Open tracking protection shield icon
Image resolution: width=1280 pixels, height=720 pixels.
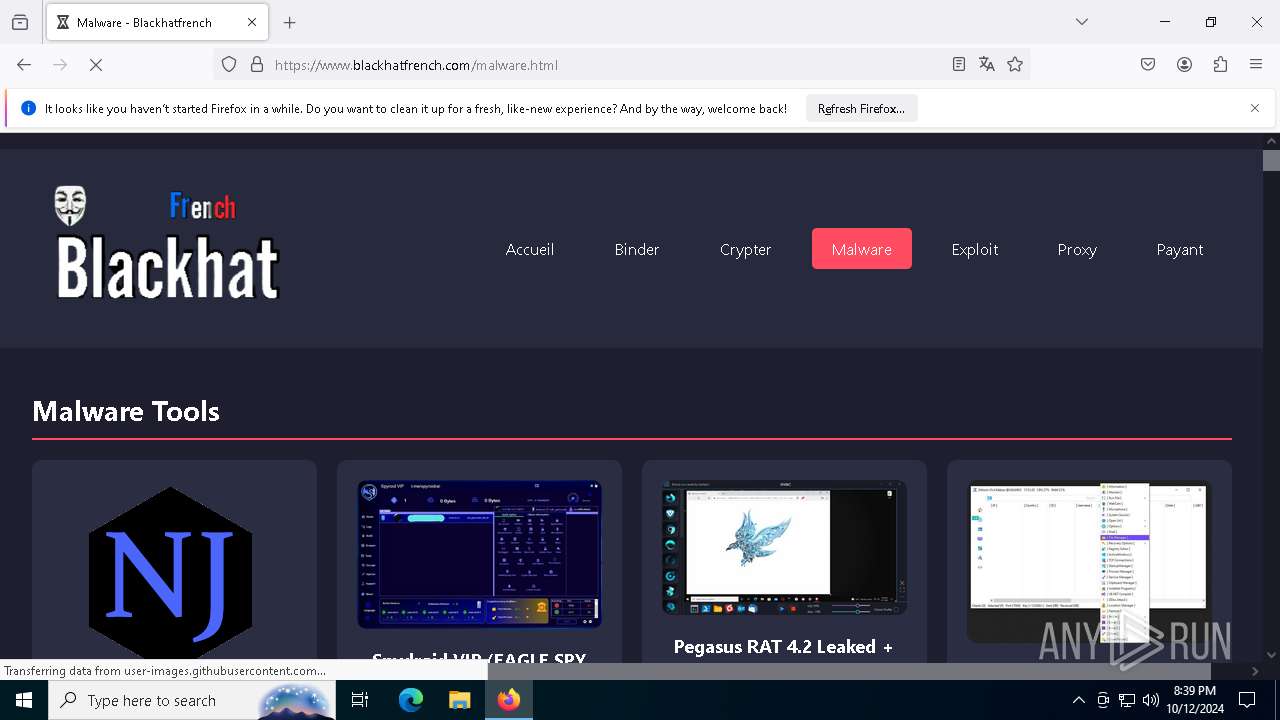click(229, 65)
